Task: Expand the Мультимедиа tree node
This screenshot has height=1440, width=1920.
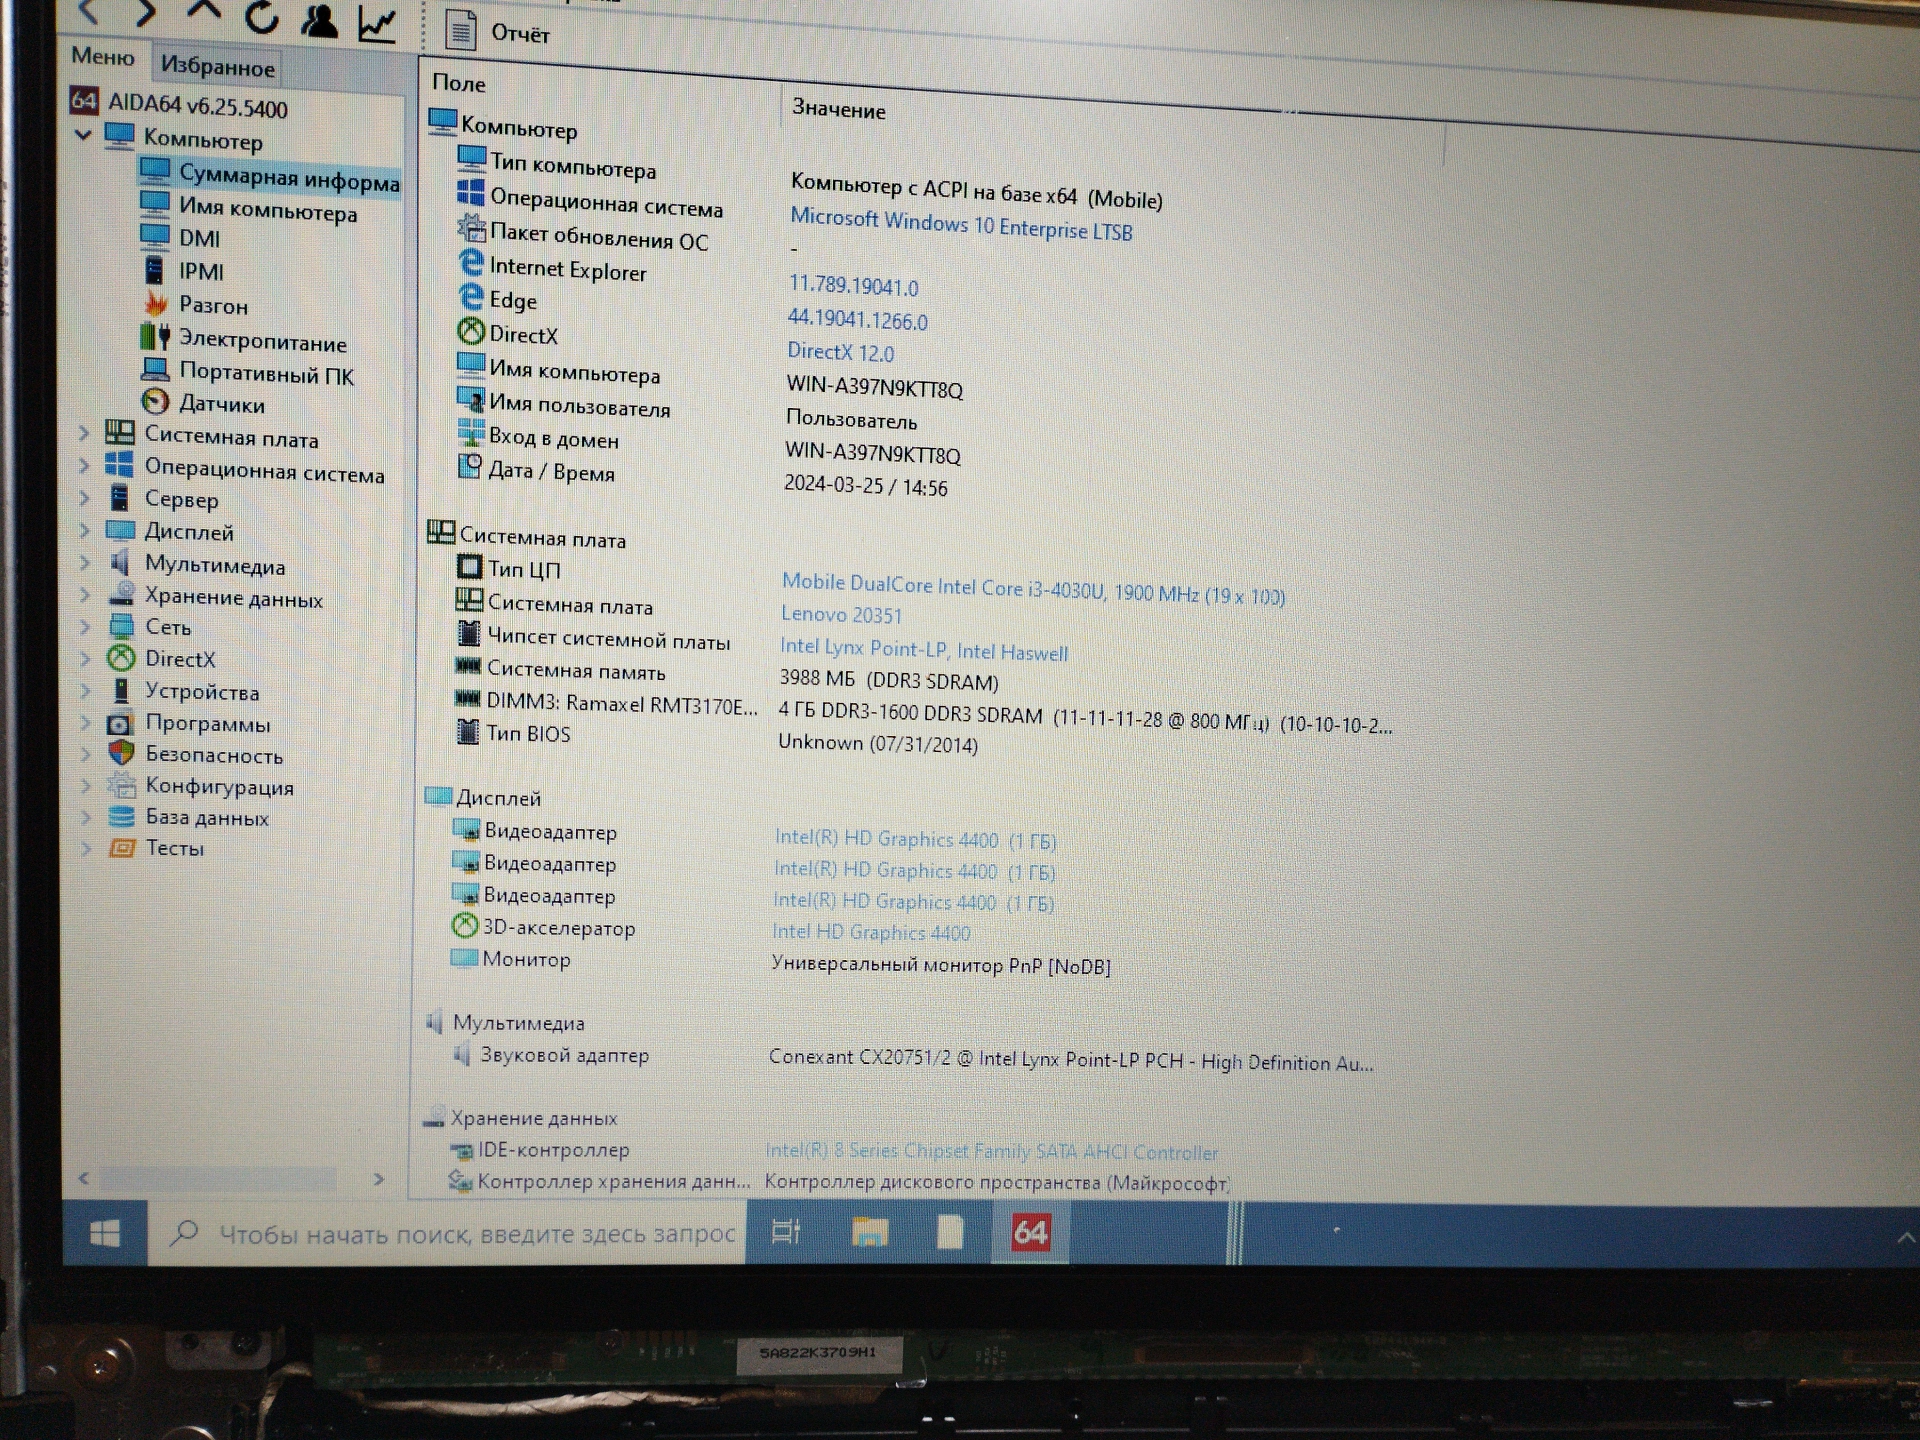Action: click(x=85, y=563)
